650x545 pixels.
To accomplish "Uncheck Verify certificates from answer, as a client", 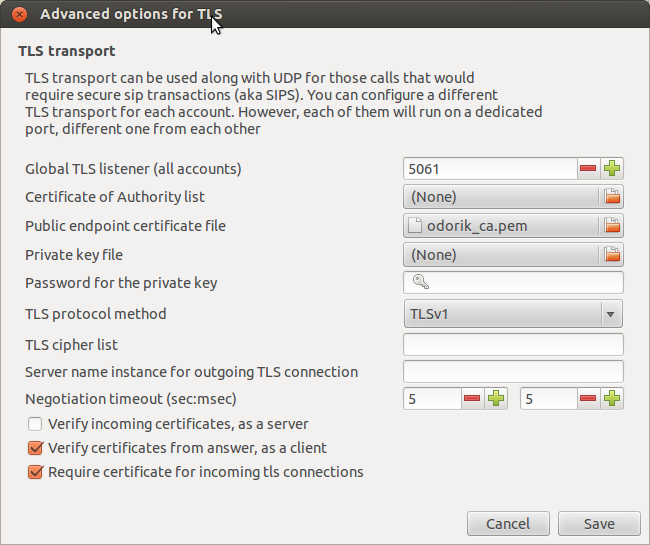I will point(36,448).
